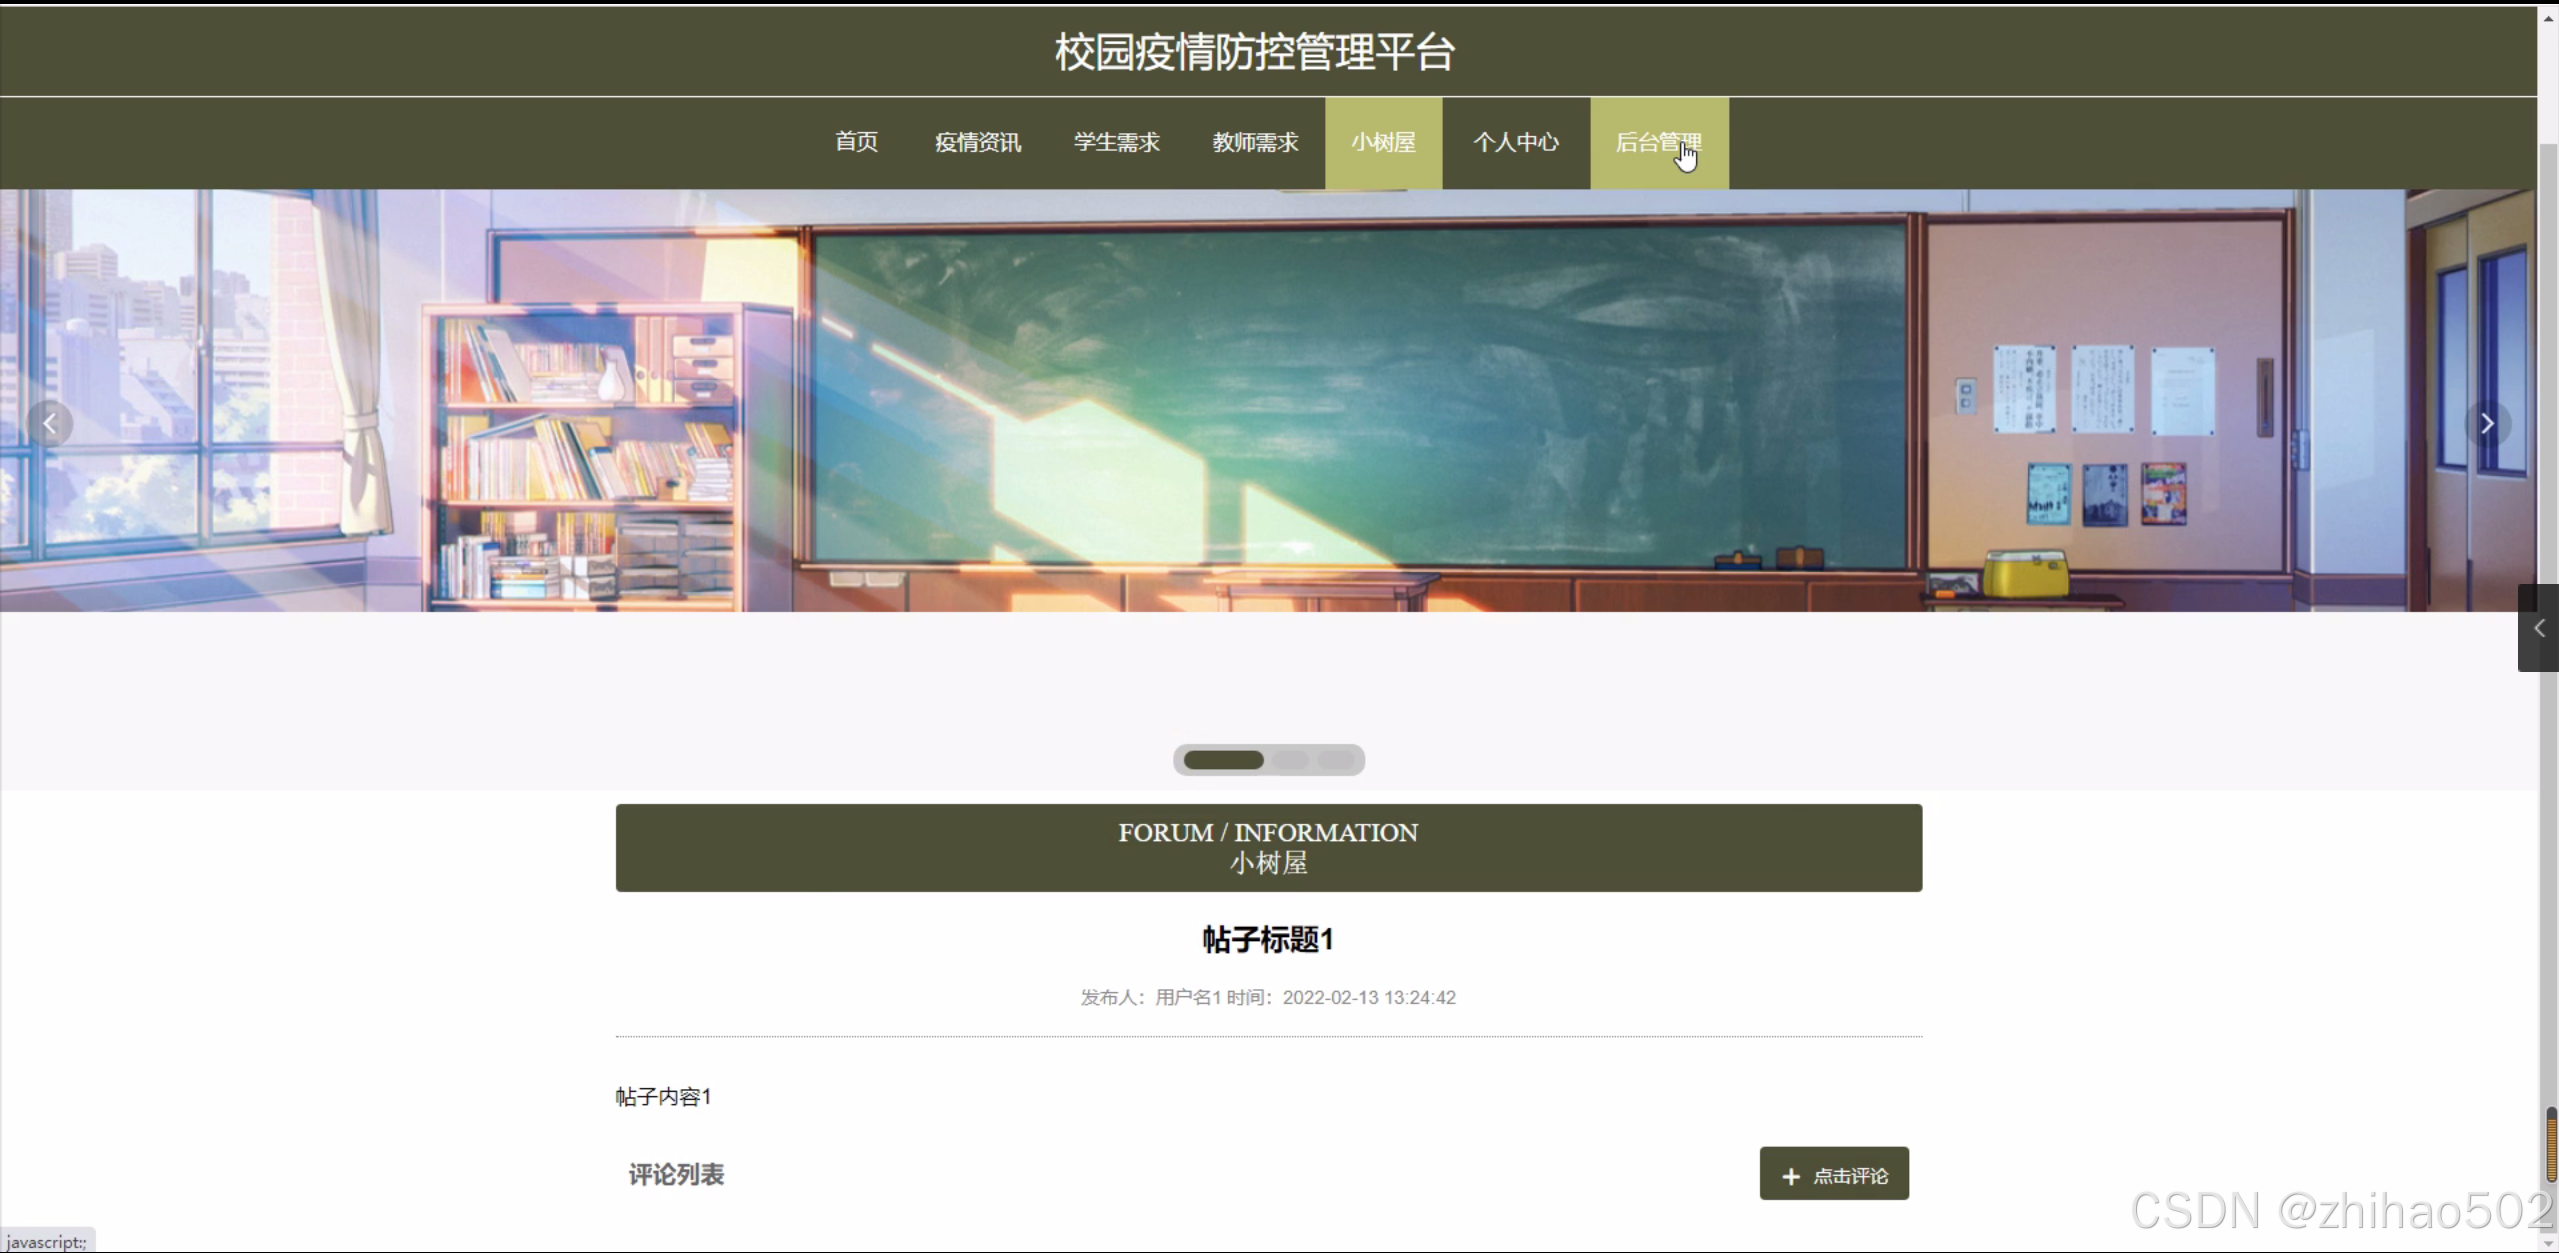2559x1253 pixels.
Task: Open the 学生需求 page
Action: 1116,142
